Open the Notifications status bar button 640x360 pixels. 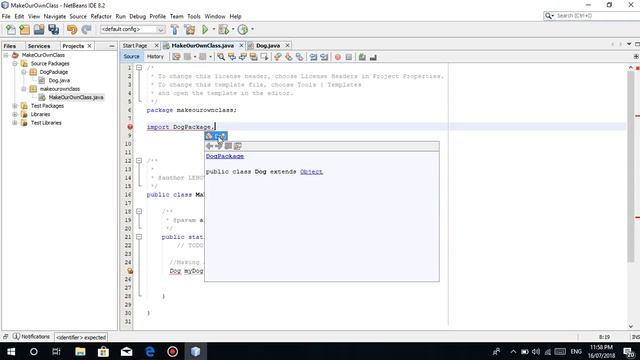point(31,337)
